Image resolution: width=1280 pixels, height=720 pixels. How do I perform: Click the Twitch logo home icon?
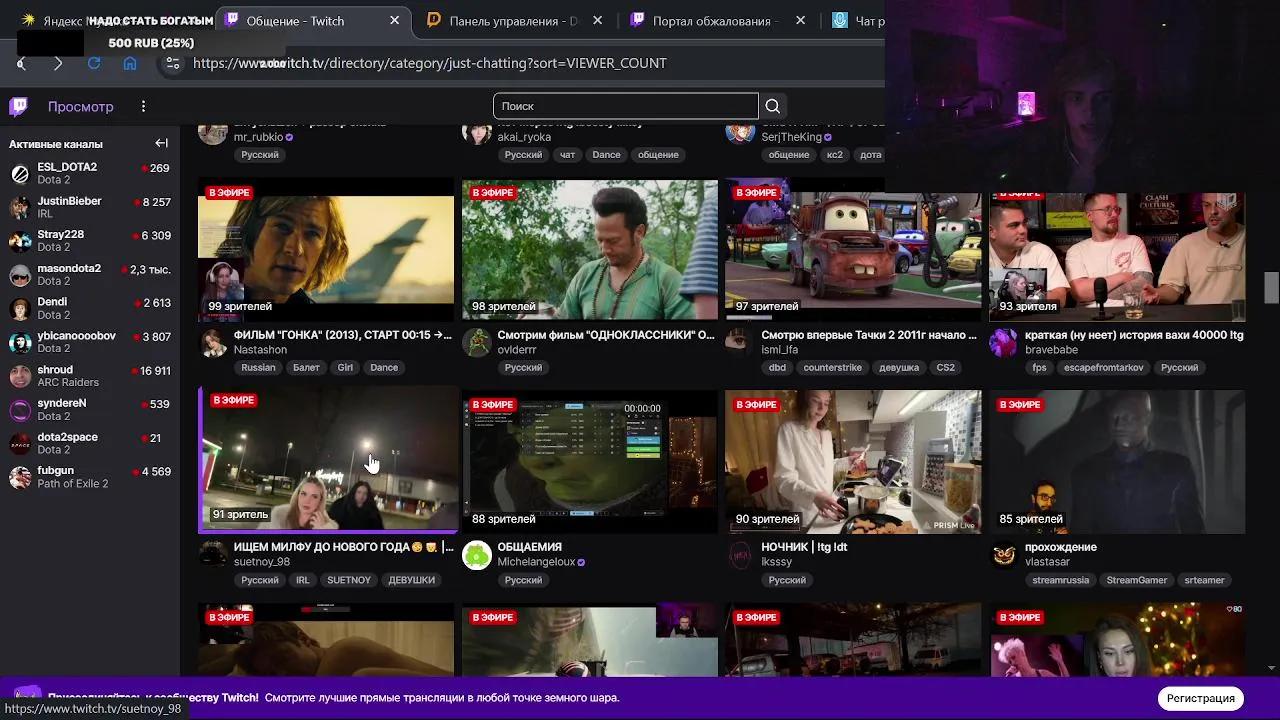(18, 106)
